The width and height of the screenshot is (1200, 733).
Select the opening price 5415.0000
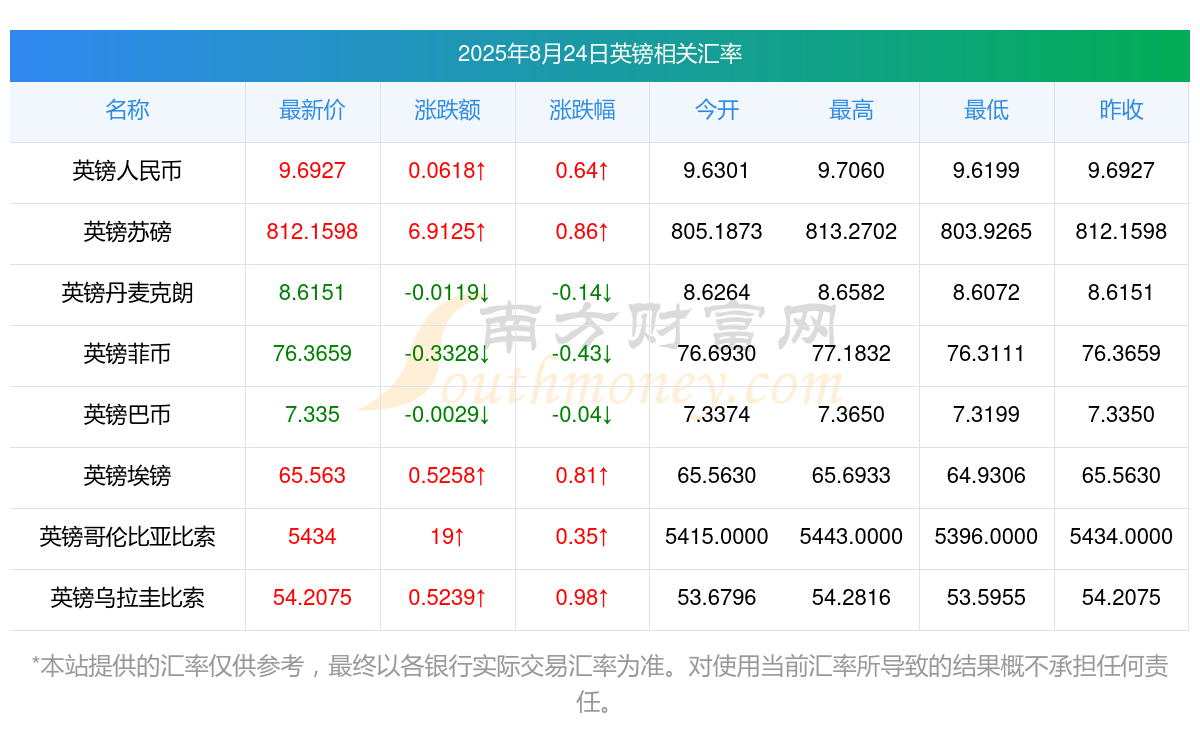coord(717,537)
